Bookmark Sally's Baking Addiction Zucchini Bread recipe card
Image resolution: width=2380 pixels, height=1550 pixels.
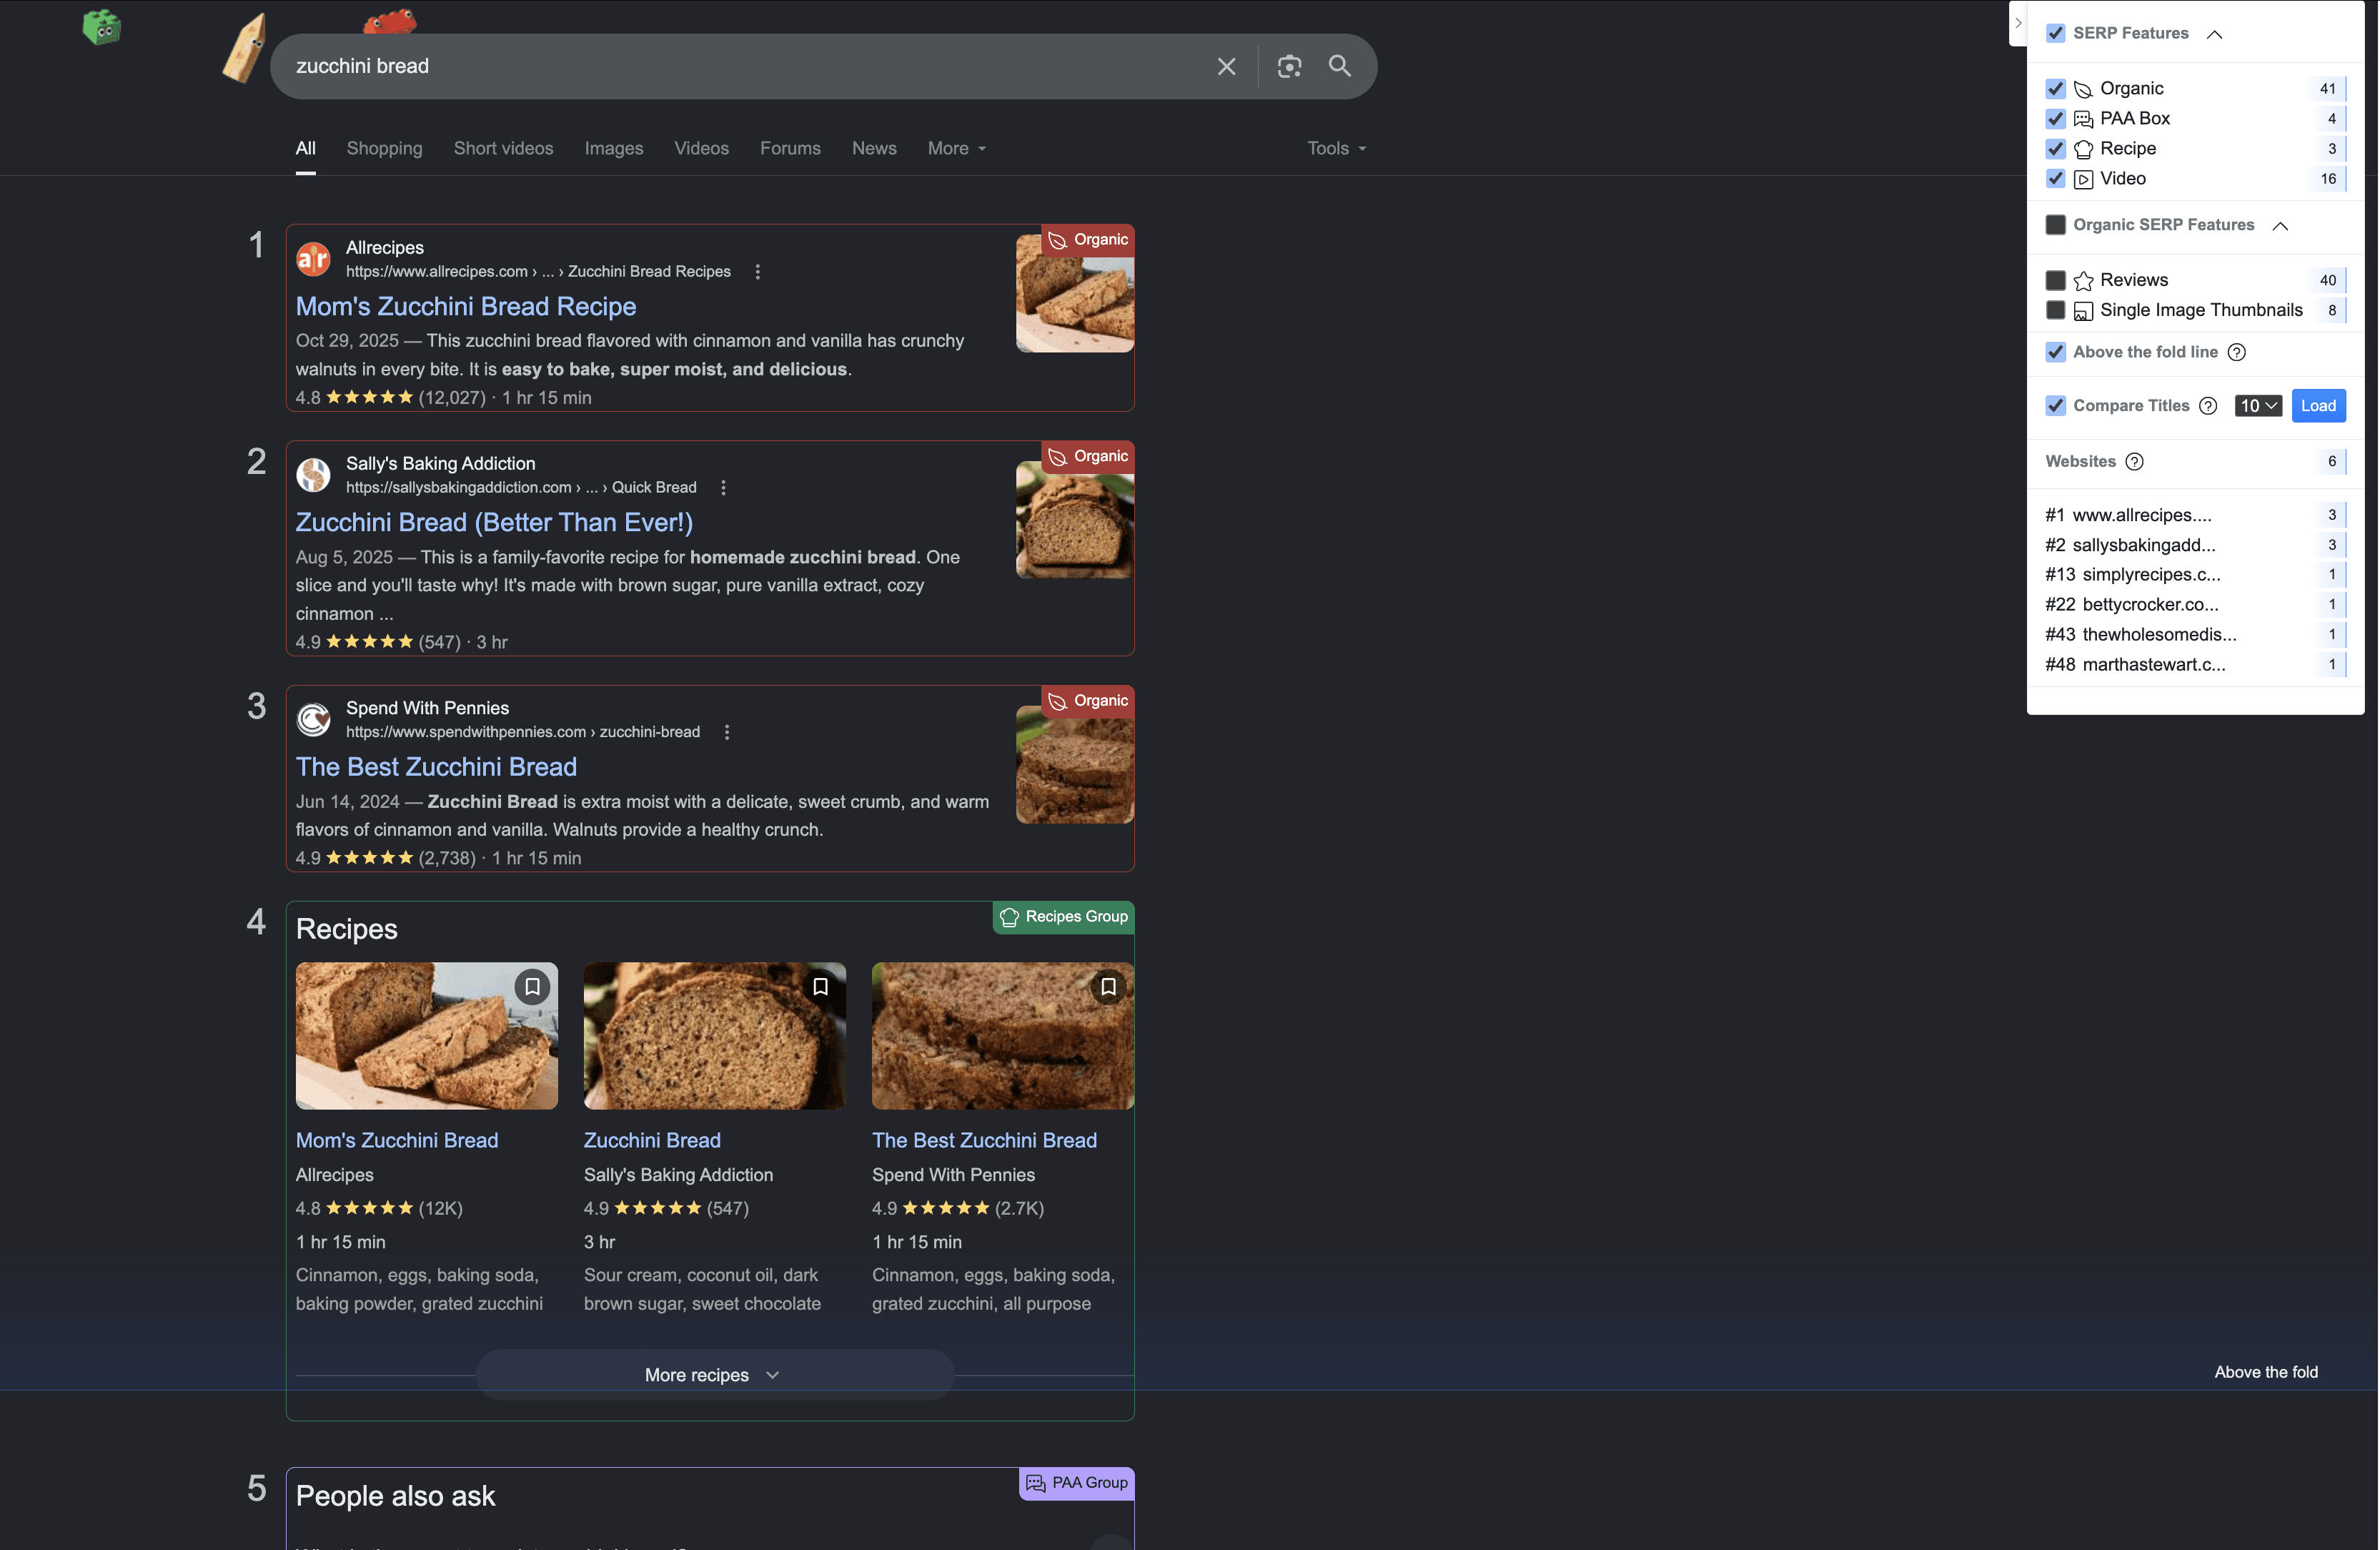tap(820, 987)
